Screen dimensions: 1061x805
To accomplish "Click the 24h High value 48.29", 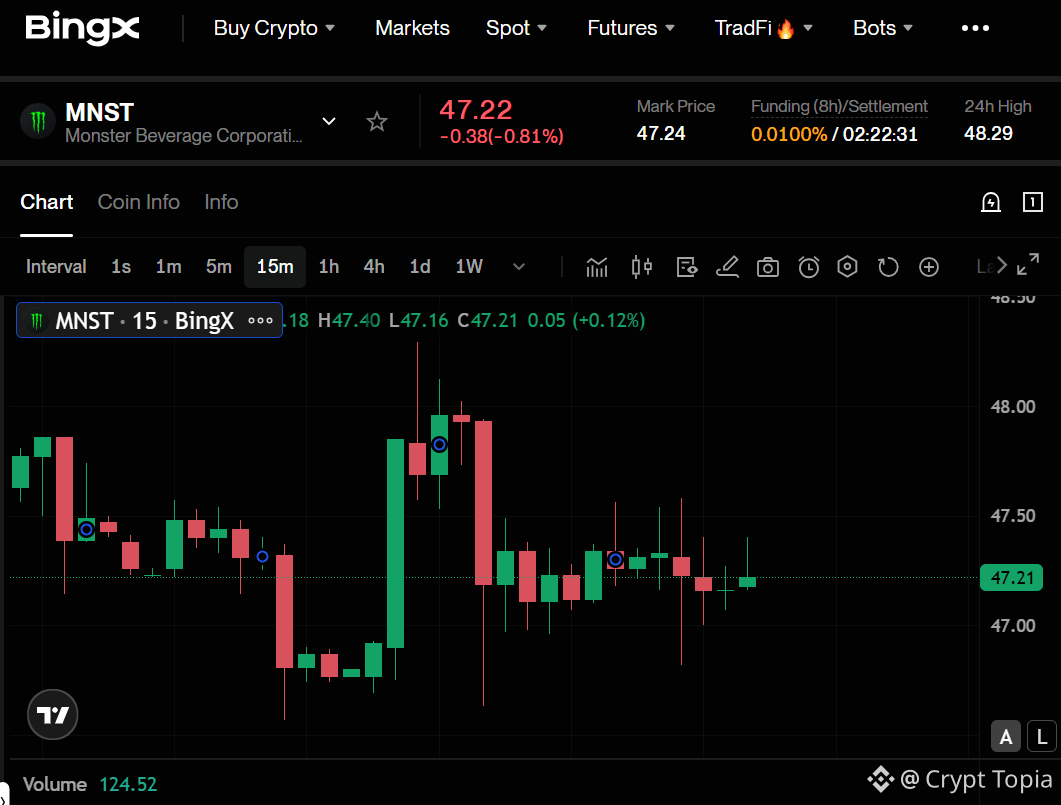I will coord(988,133).
